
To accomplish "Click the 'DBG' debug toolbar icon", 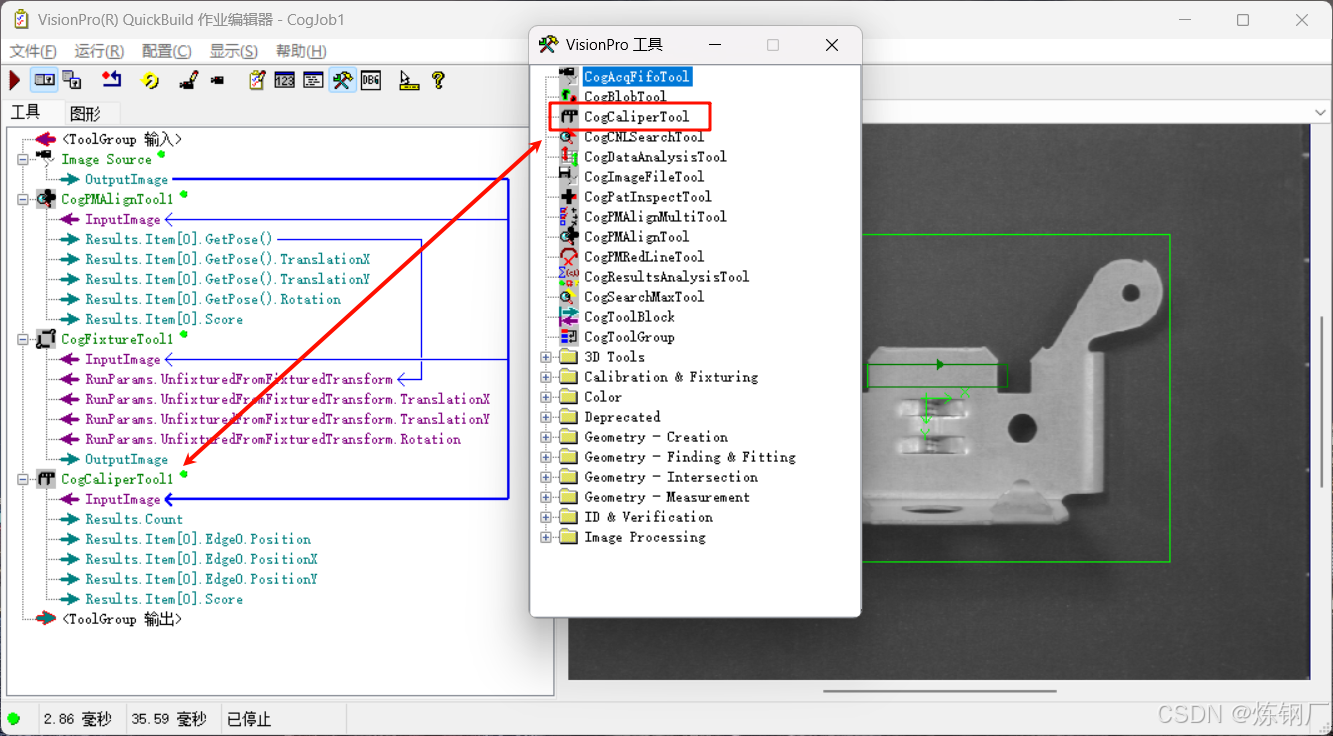I will [x=371, y=80].
